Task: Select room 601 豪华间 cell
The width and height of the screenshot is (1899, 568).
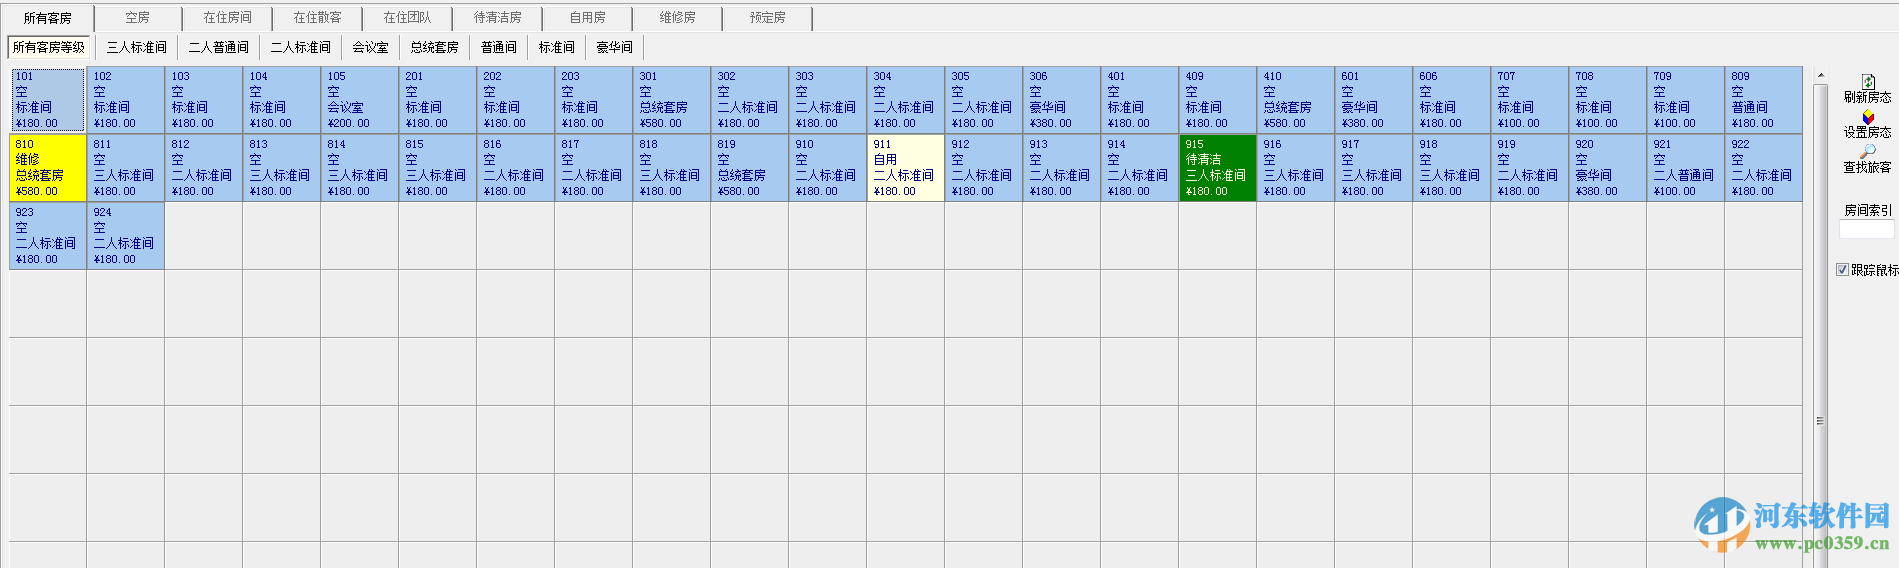Action: tap(1374, 100)
